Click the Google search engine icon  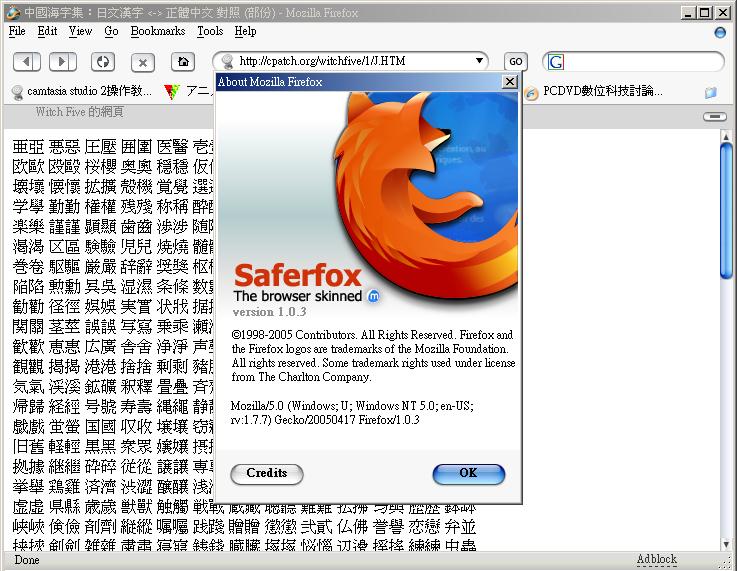pyautogui.click(x=556, y=62)
